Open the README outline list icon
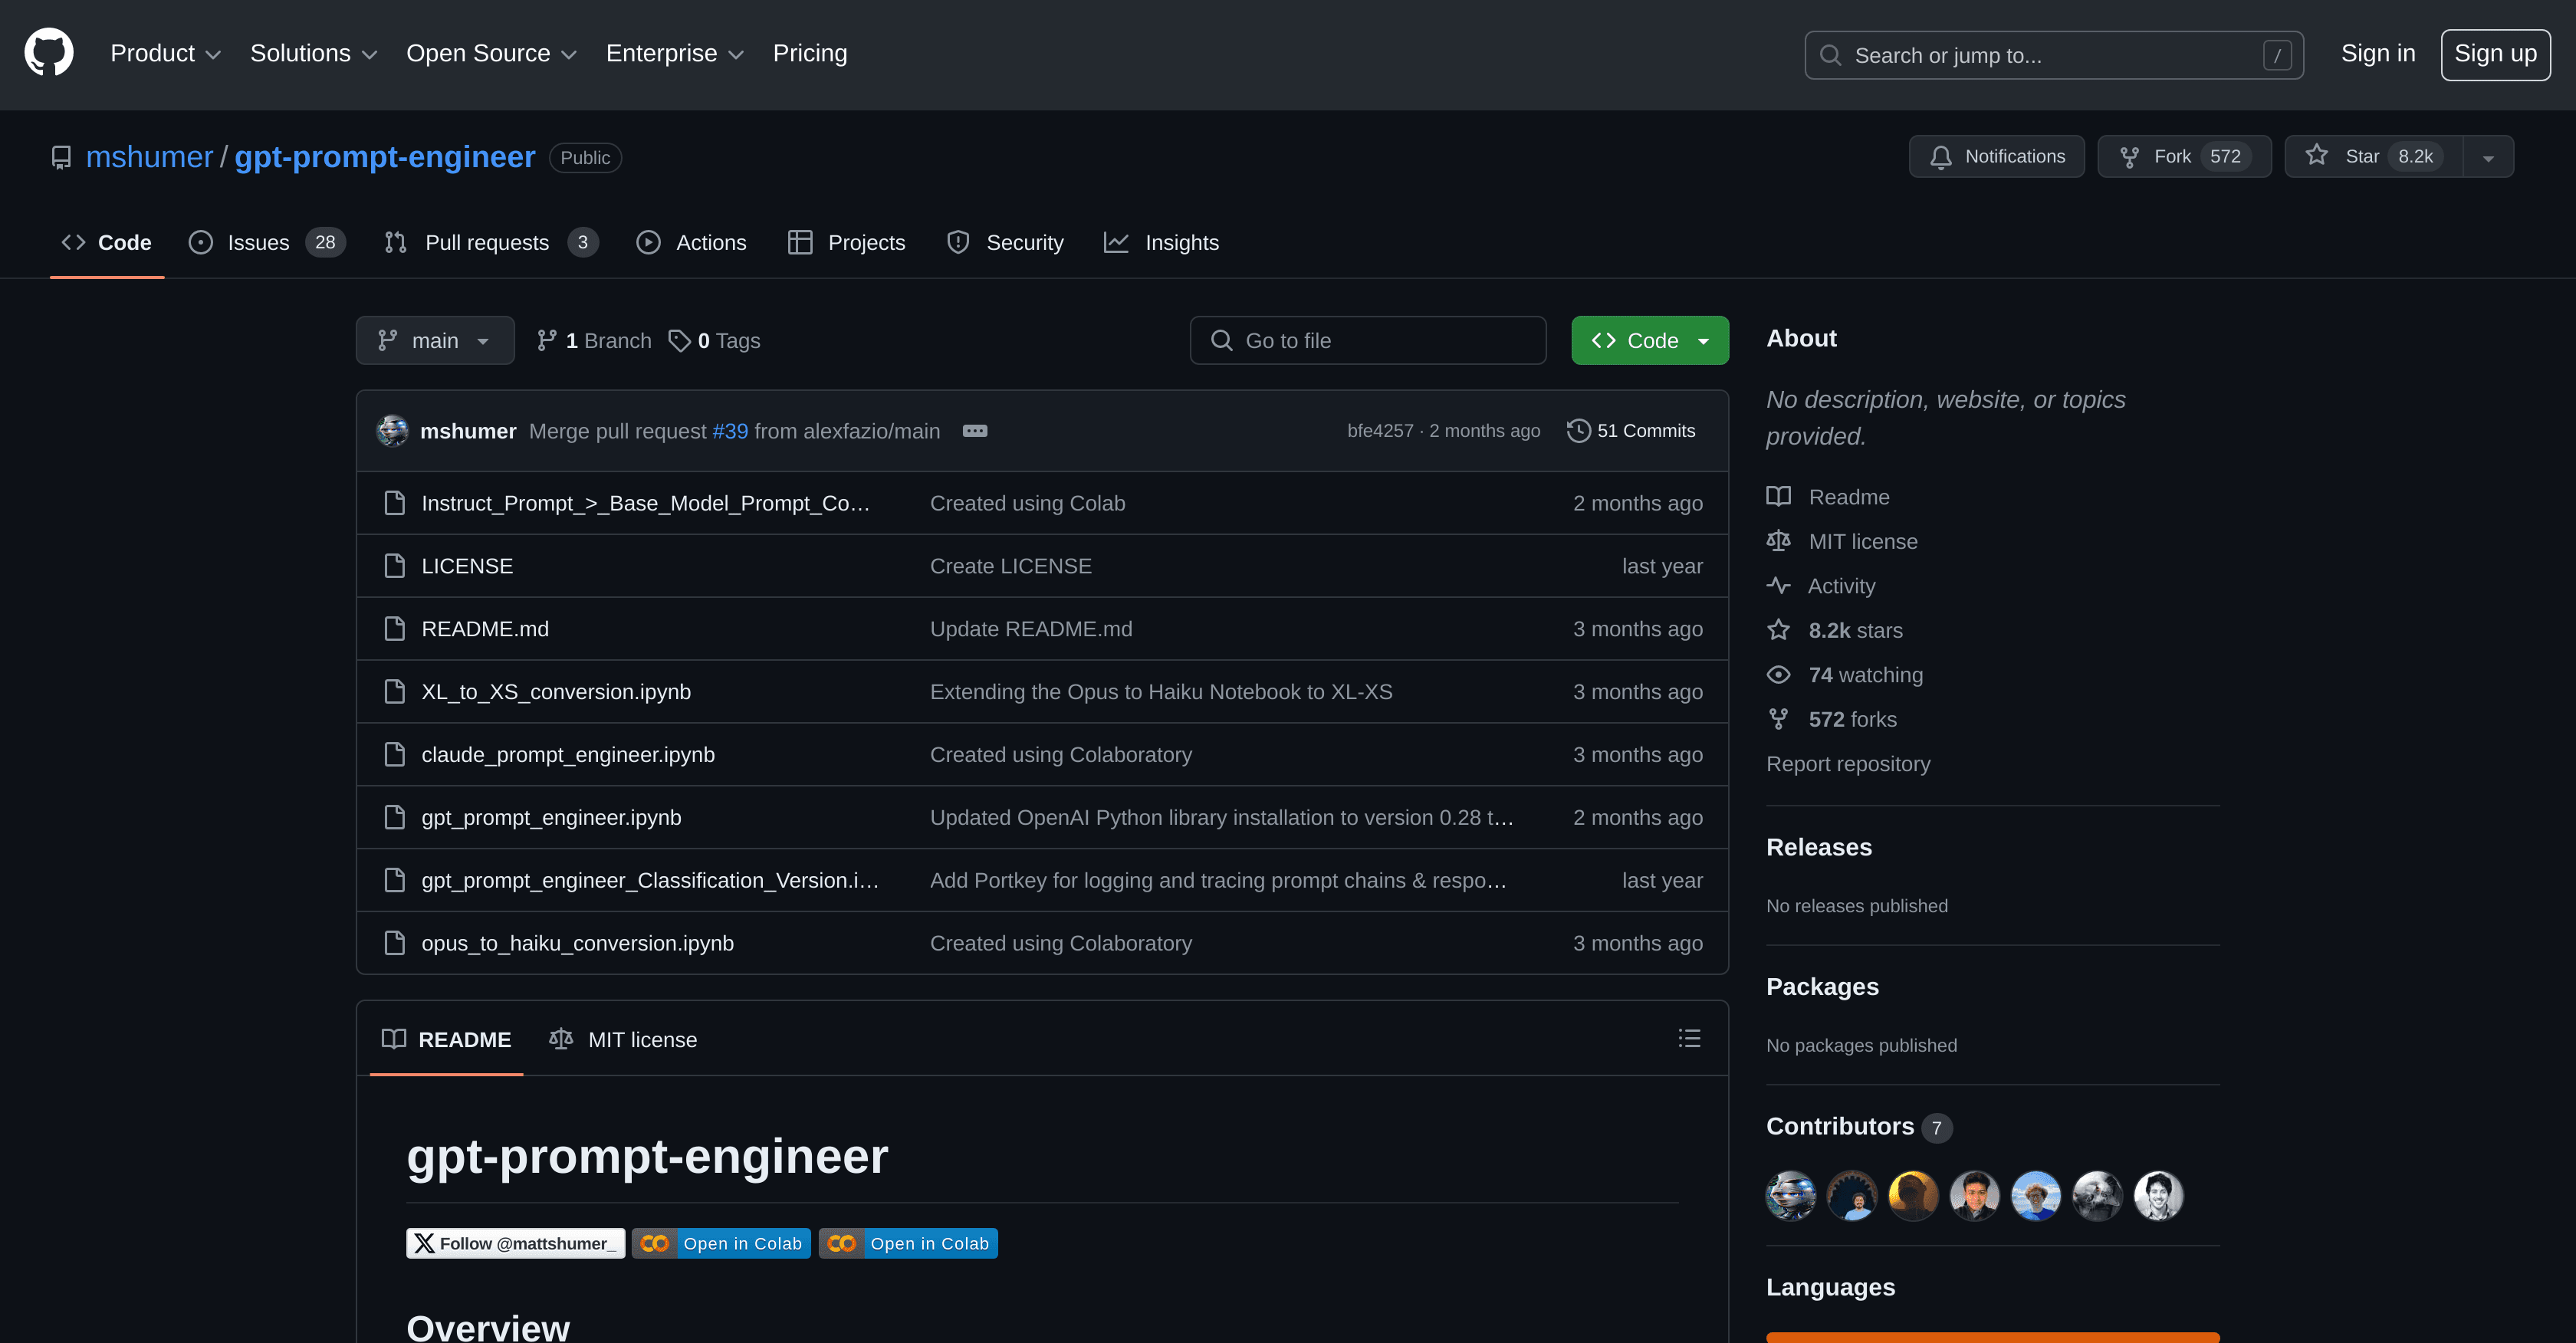 [1689, 1038]
